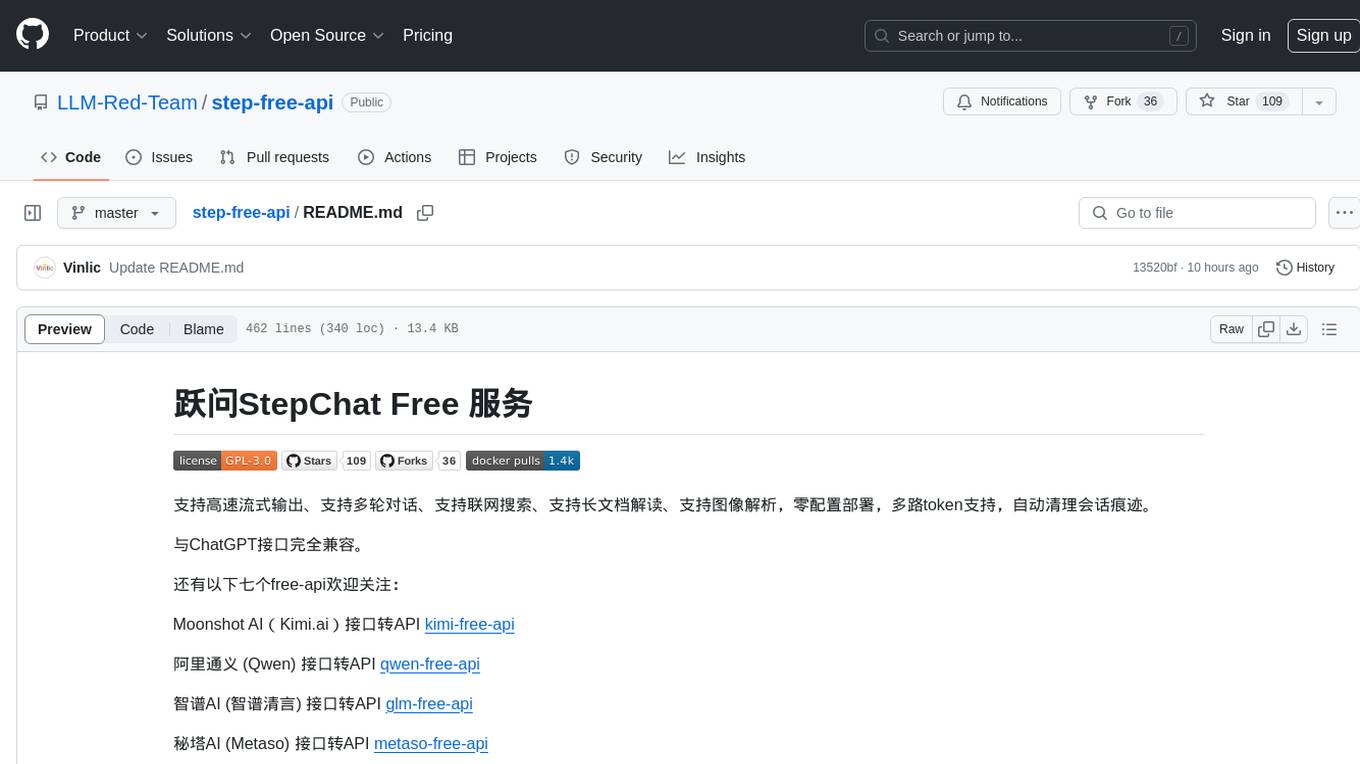Open the step-free-api repository link in header
This screenshot has height=764, width=1360.
point(272,102)
